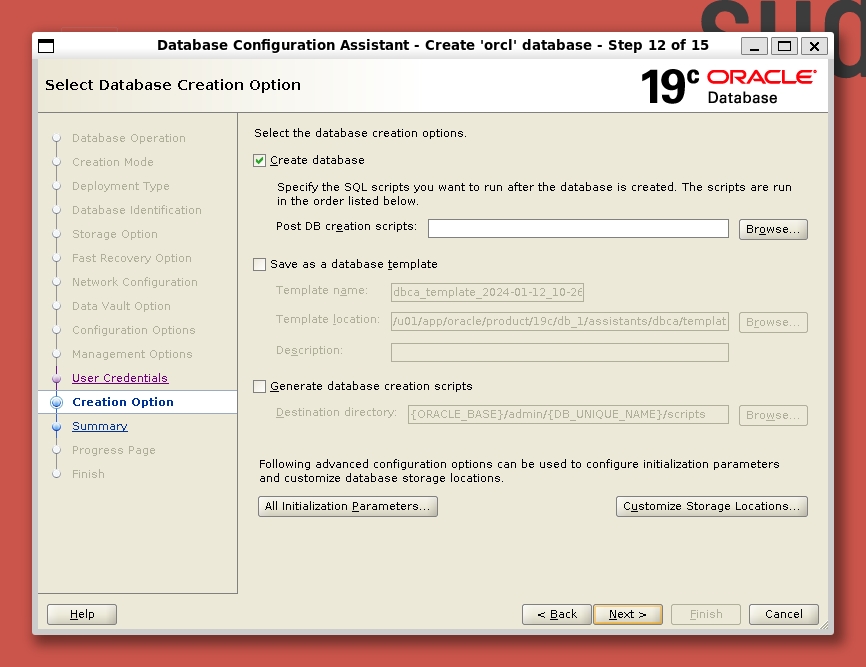
Task: Enable Save as a database template
Action: 260,264
